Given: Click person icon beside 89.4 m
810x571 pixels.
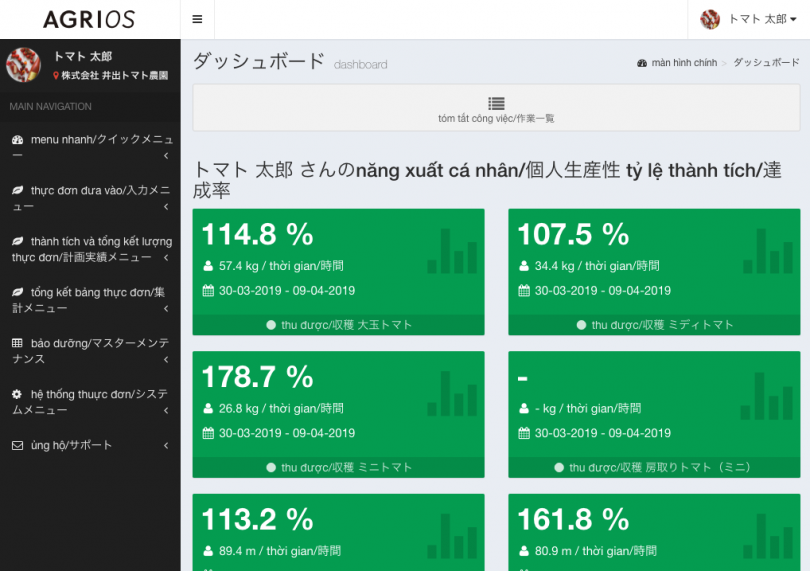Looking at the screenshot, I should [x=208, y=551].
